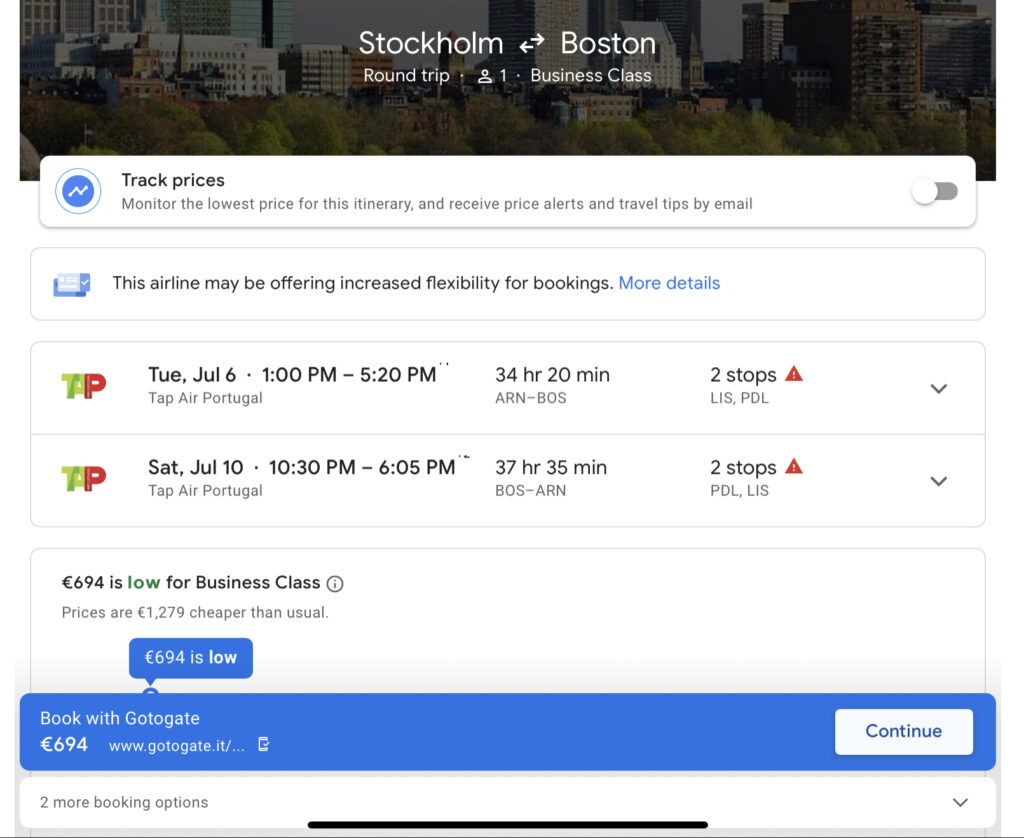The width and height of the screenshot is (1024, 838).
Task: Open the More details link
Action: point(669,283)
